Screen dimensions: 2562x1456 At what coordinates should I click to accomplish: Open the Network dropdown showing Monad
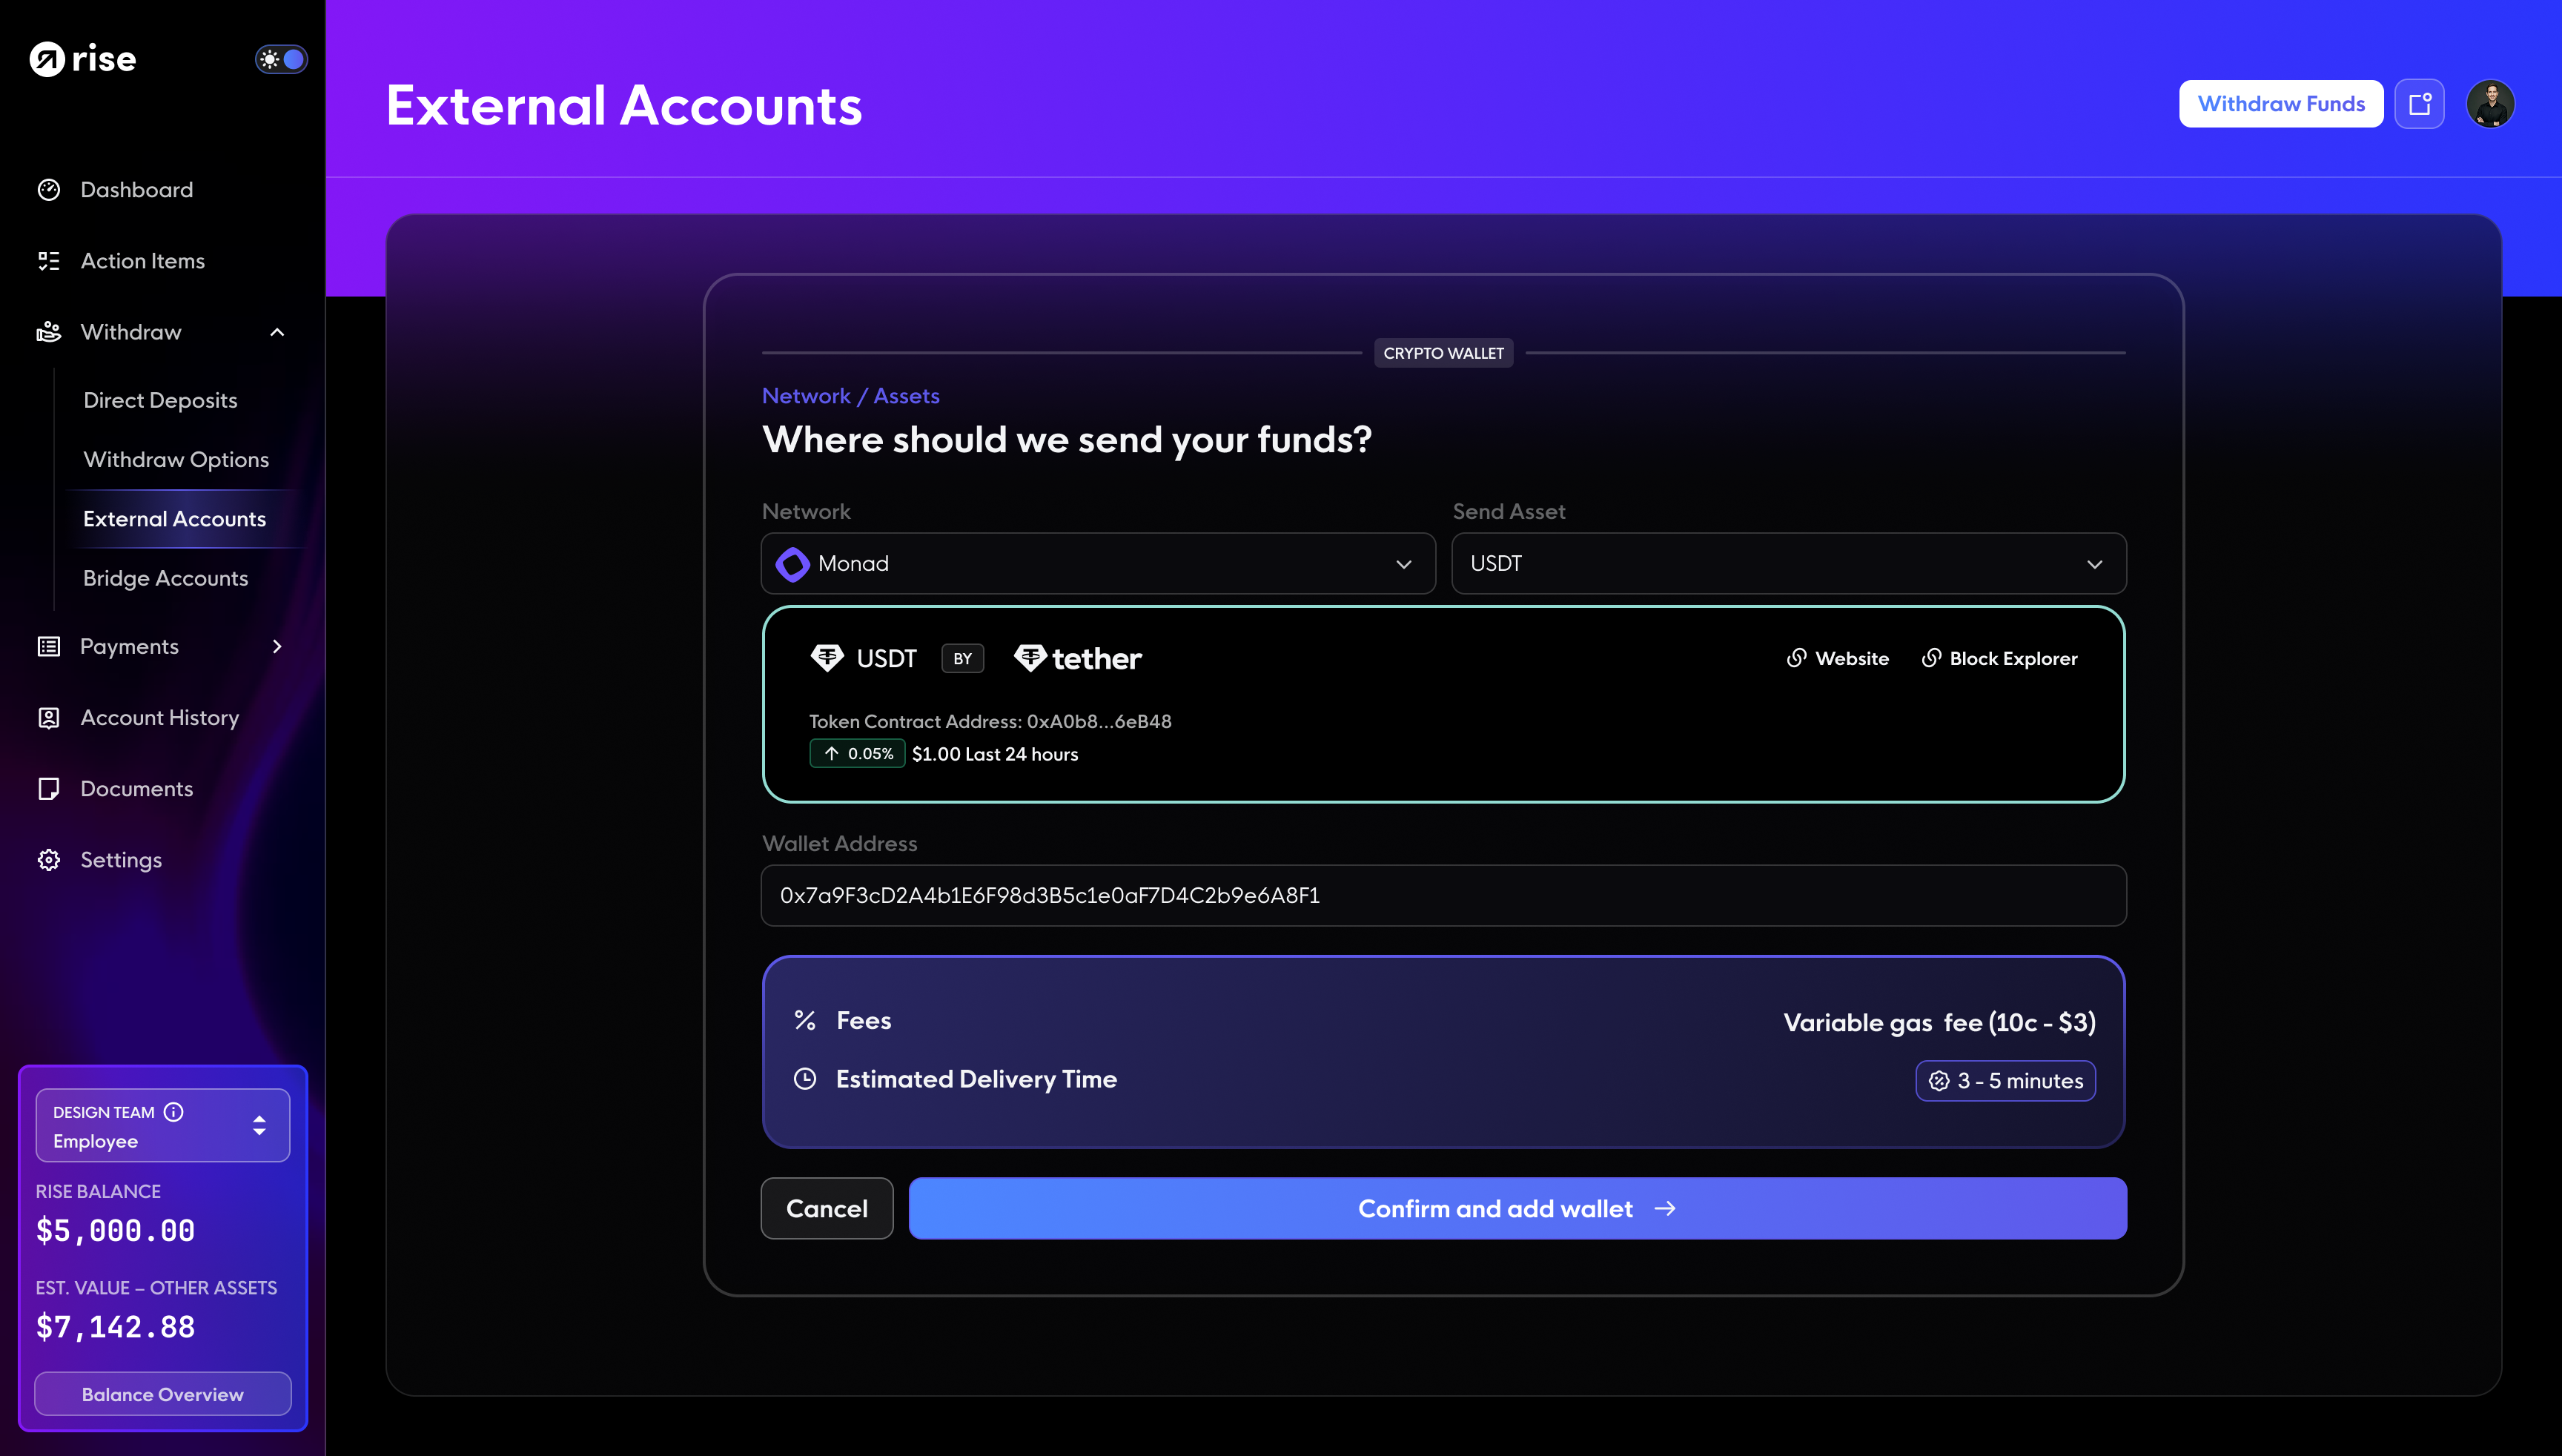(x=1097, y=563)
